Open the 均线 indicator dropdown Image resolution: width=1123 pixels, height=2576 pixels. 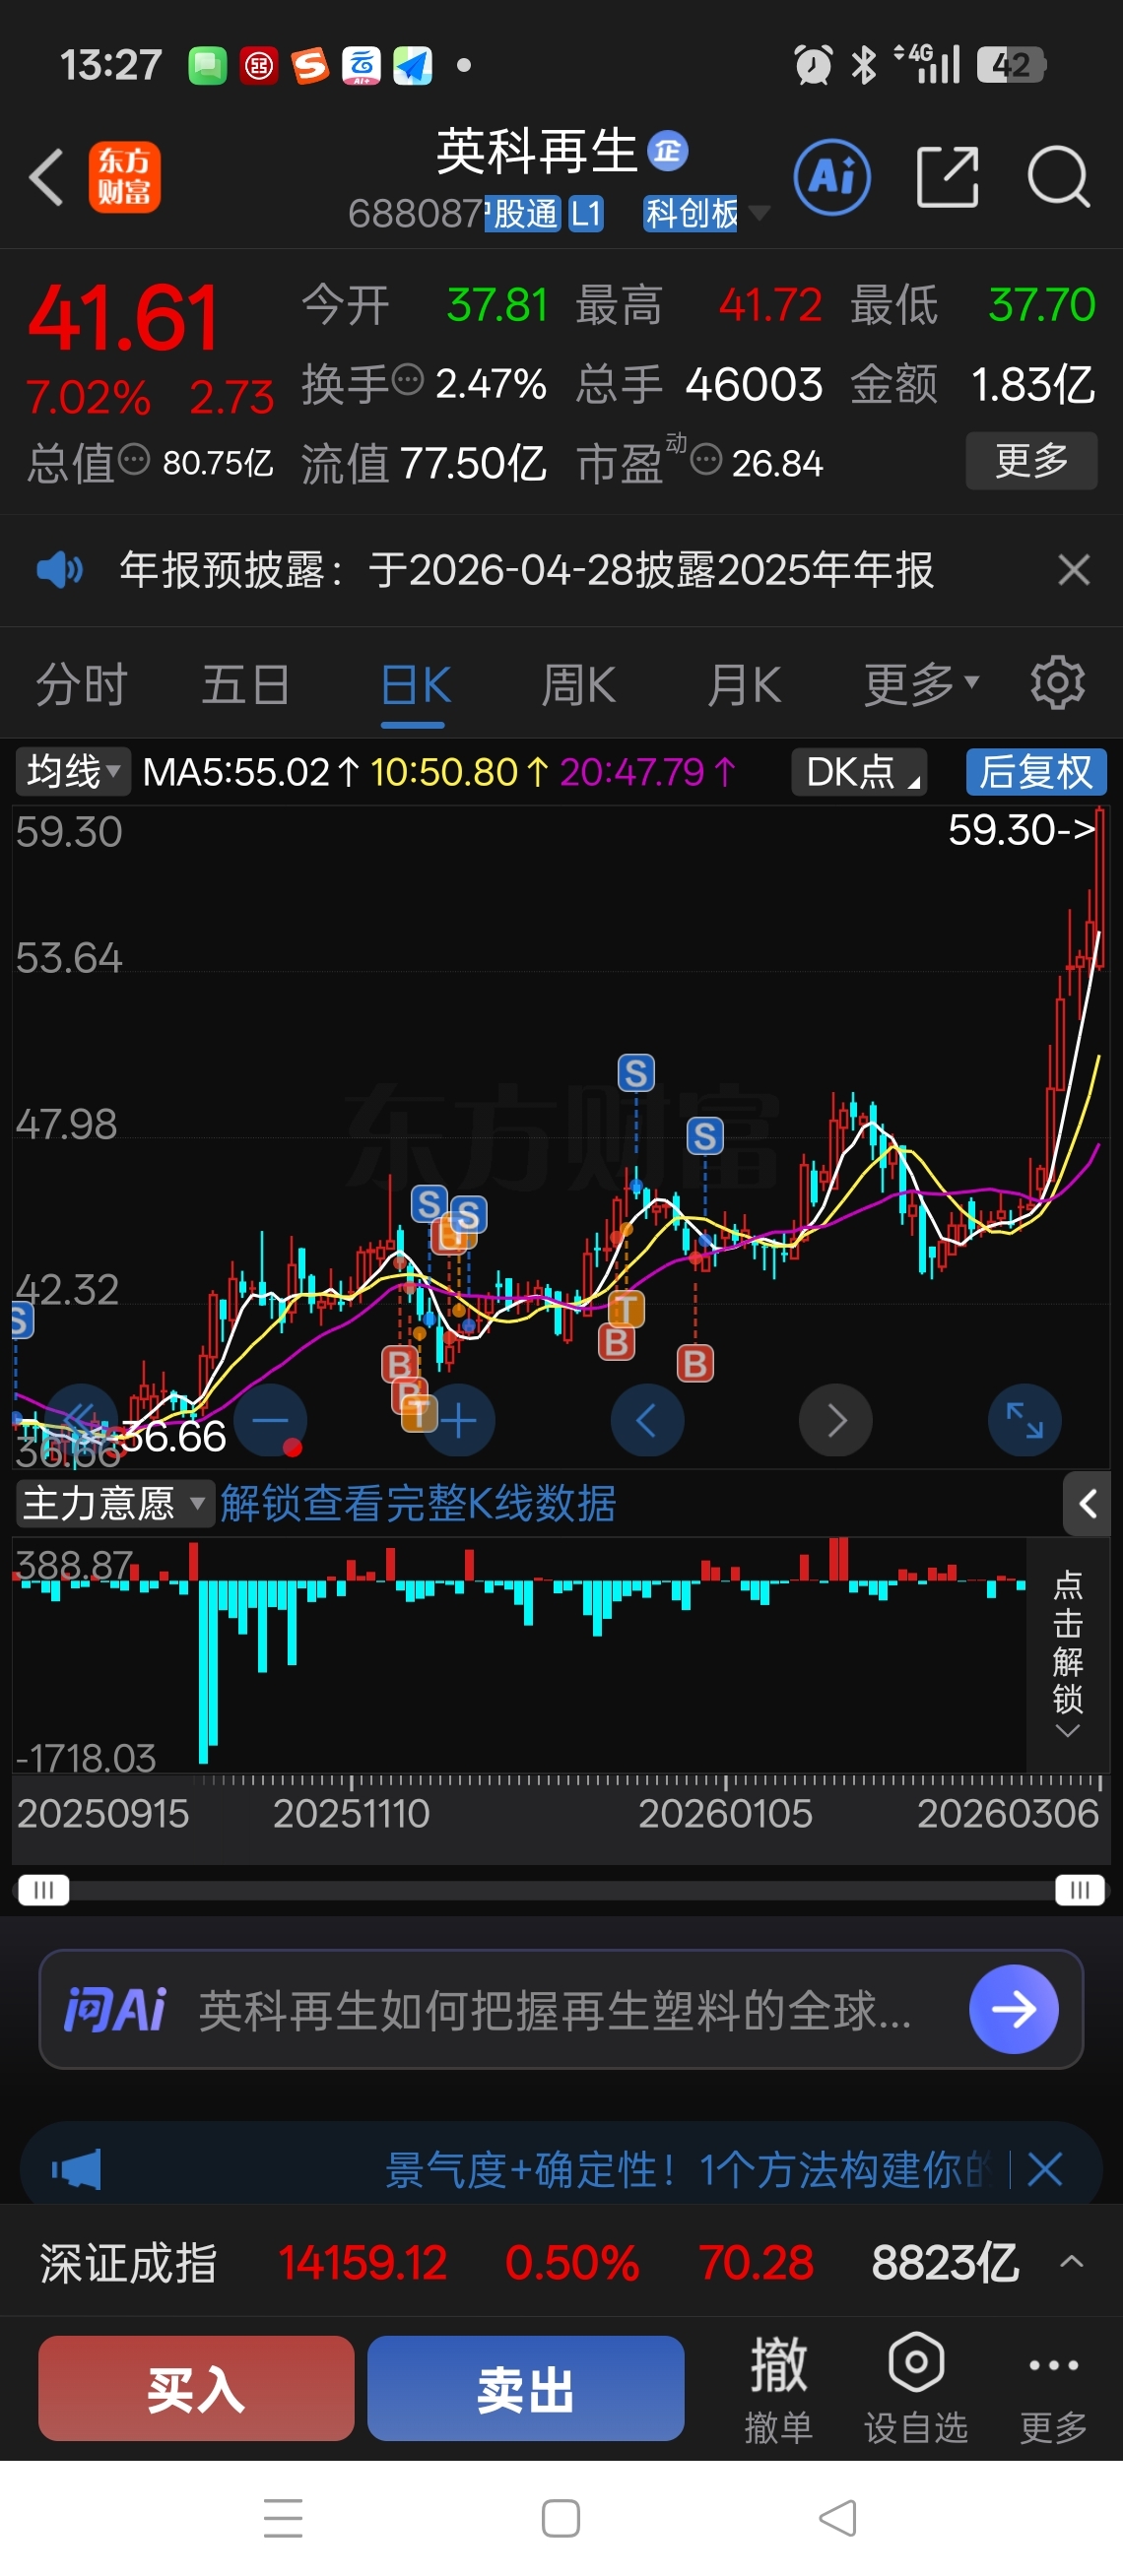(x=73, y=771)
